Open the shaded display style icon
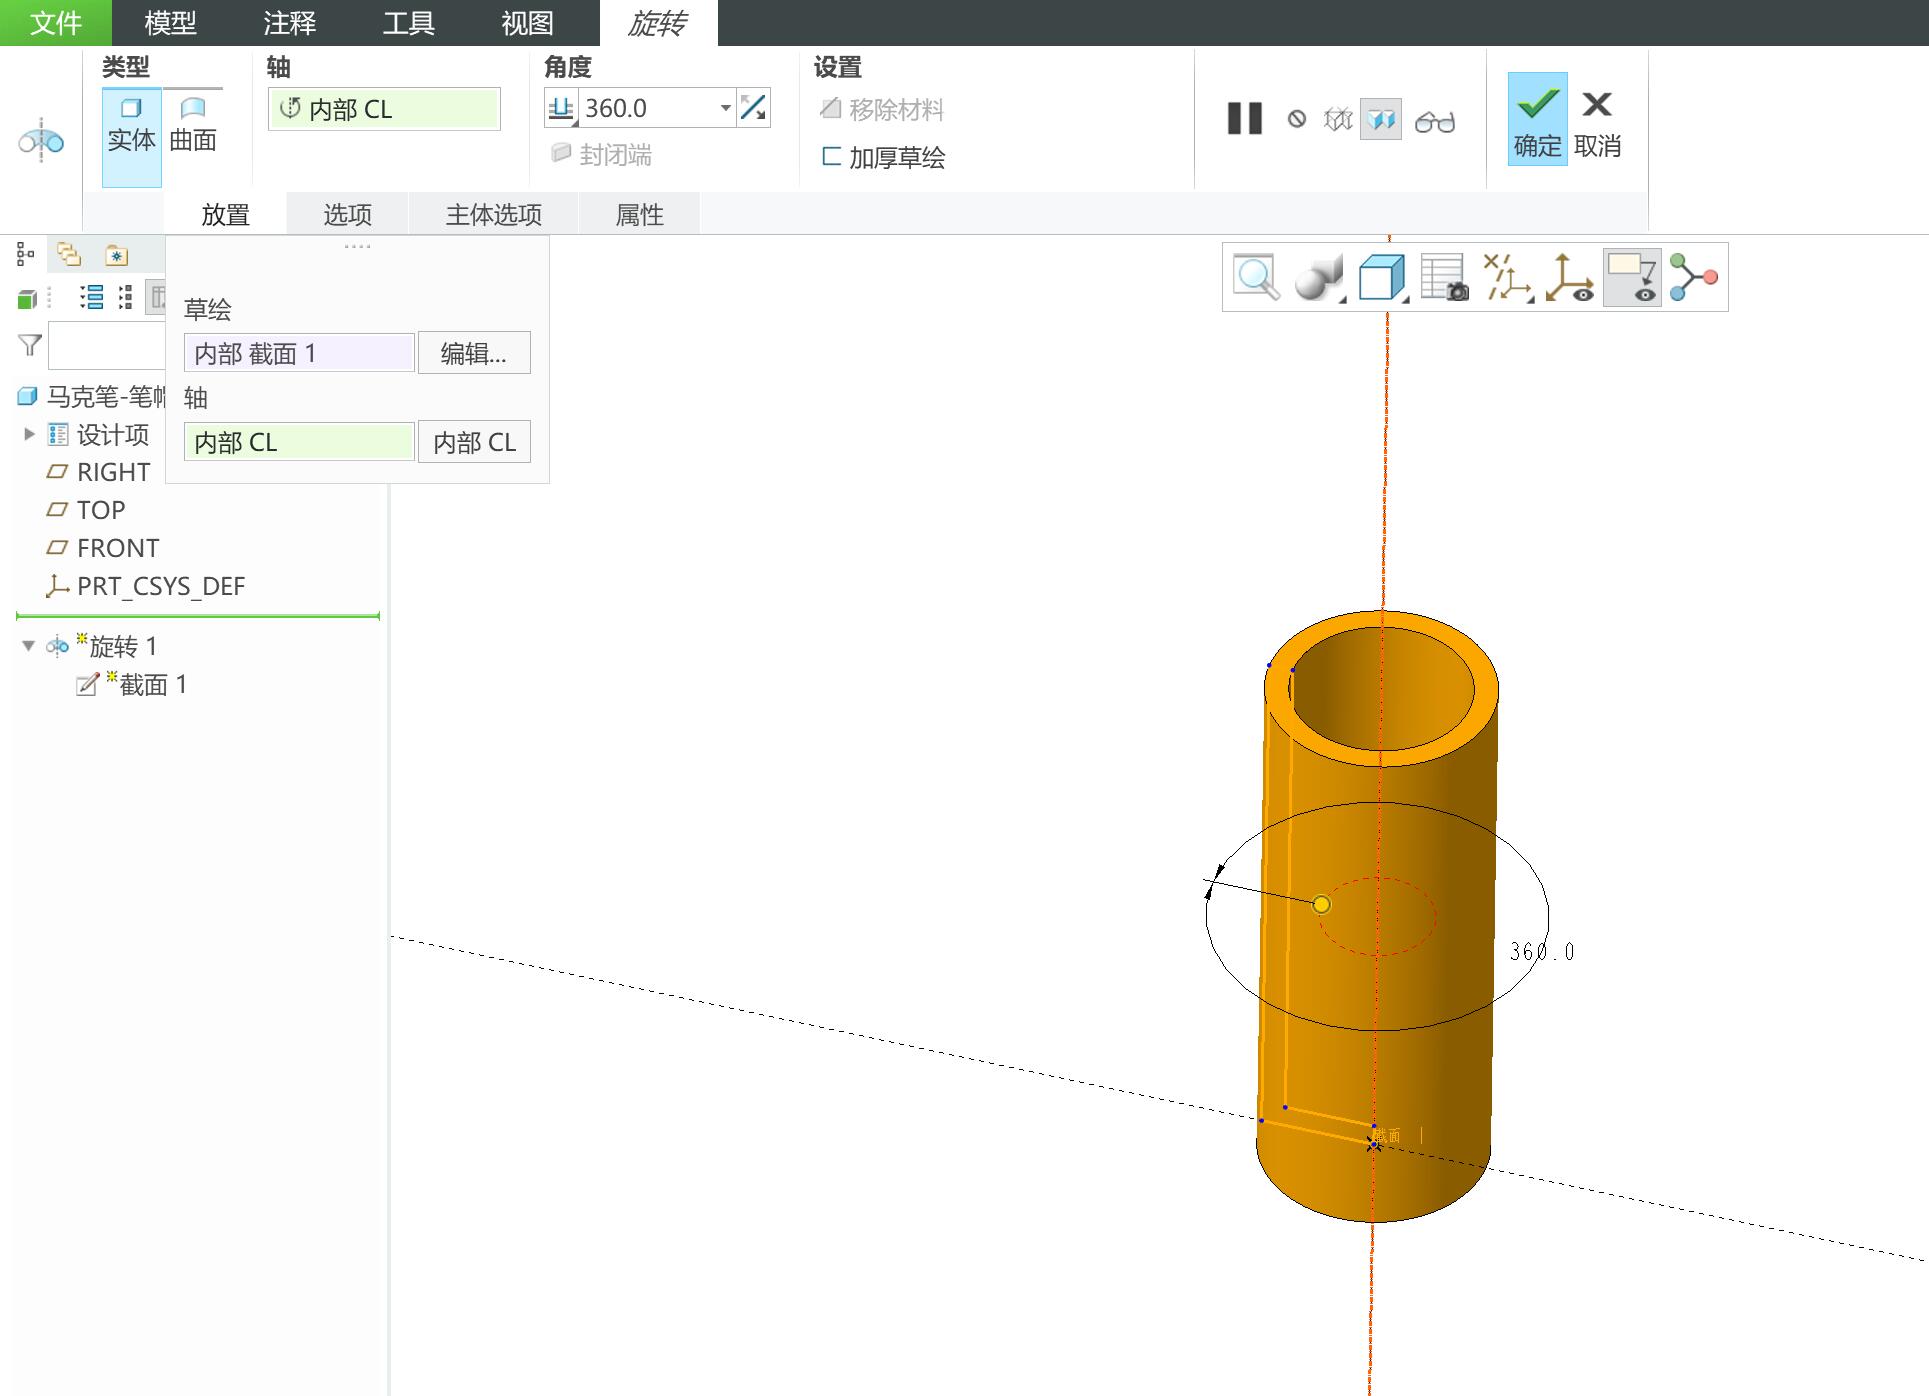The image size is (1929, 1396). click(x=1318, y=277)
